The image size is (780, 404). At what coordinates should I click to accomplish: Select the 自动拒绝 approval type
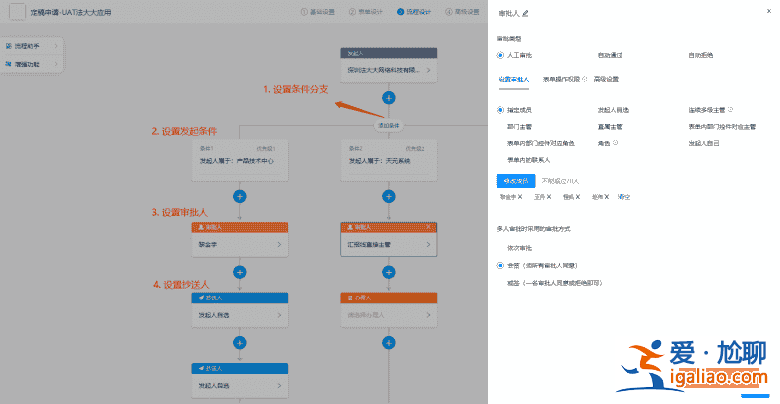pos(700,55)
